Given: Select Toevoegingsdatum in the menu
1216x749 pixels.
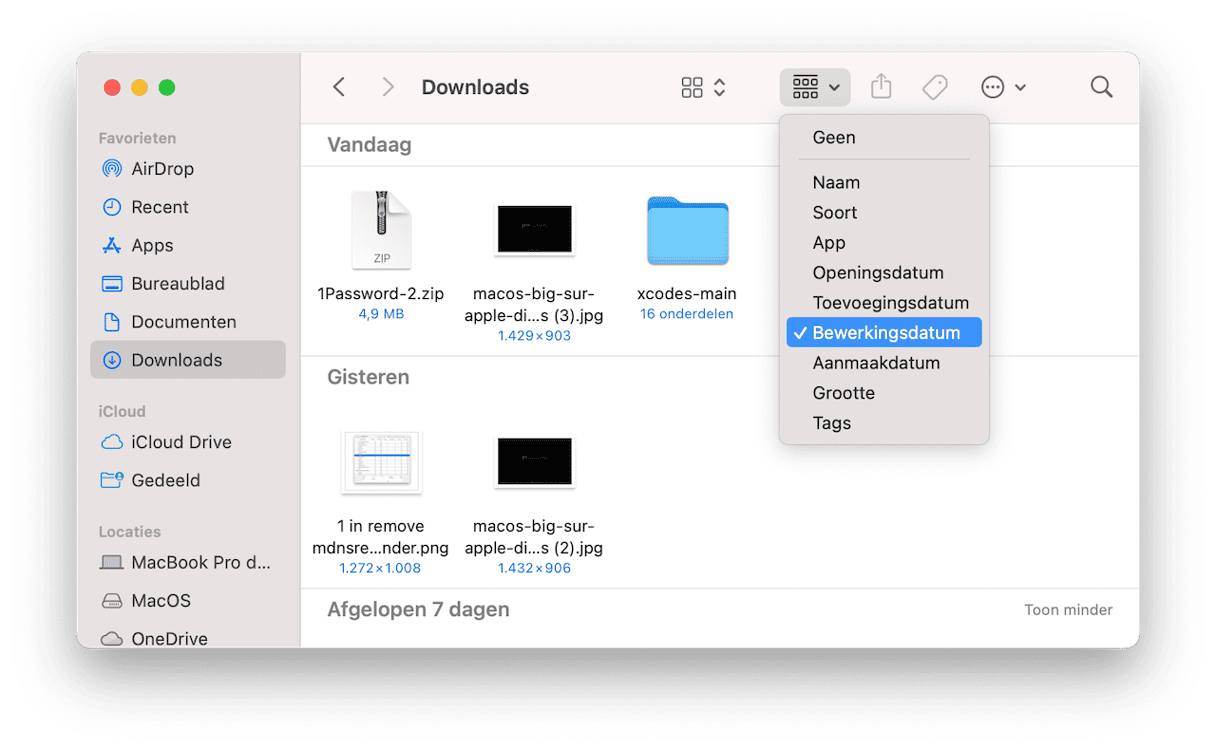Looking at the screenshot, I should tap(890, 303).
